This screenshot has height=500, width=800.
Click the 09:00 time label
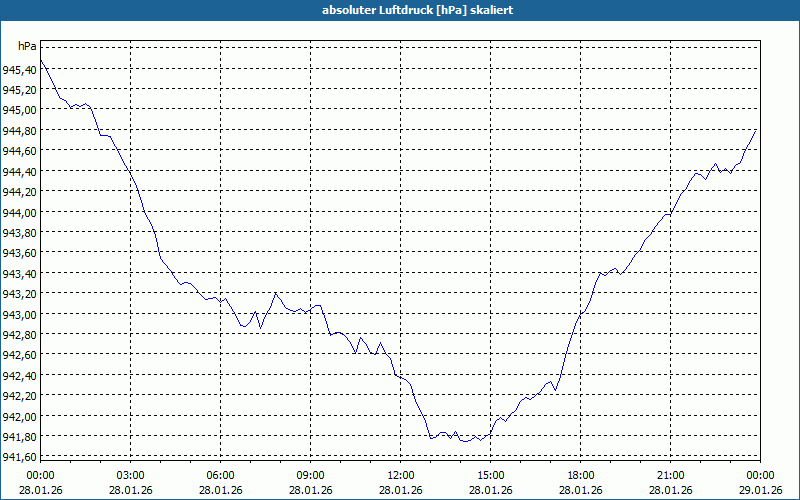tap(310, 476)
